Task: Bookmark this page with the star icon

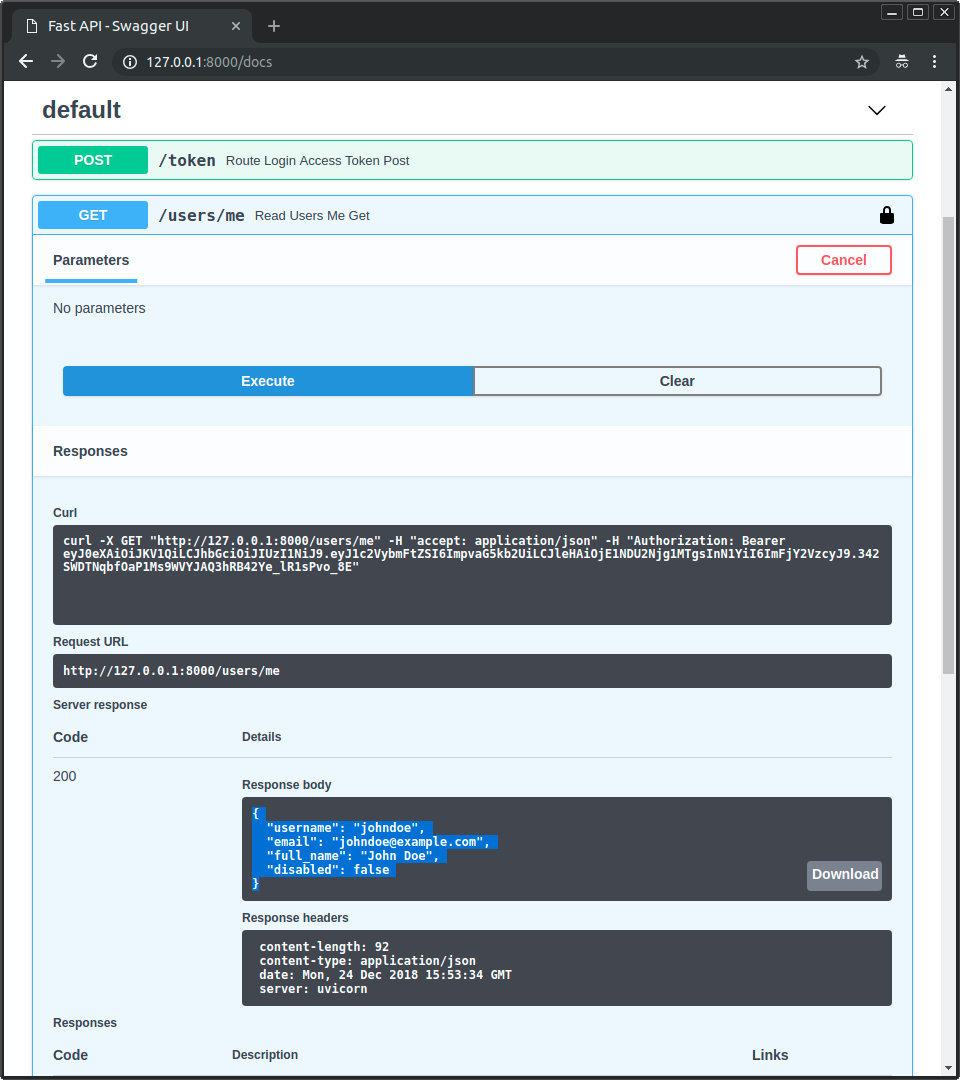Action: coord(861,62)
